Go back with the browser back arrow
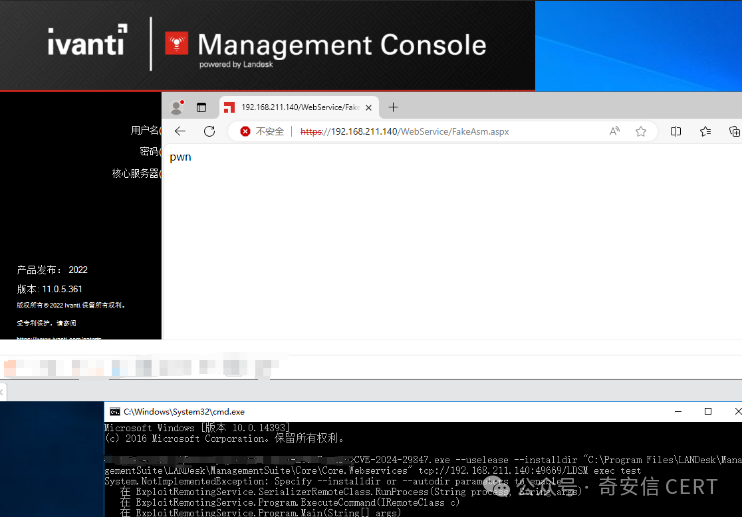 point(180,131)
